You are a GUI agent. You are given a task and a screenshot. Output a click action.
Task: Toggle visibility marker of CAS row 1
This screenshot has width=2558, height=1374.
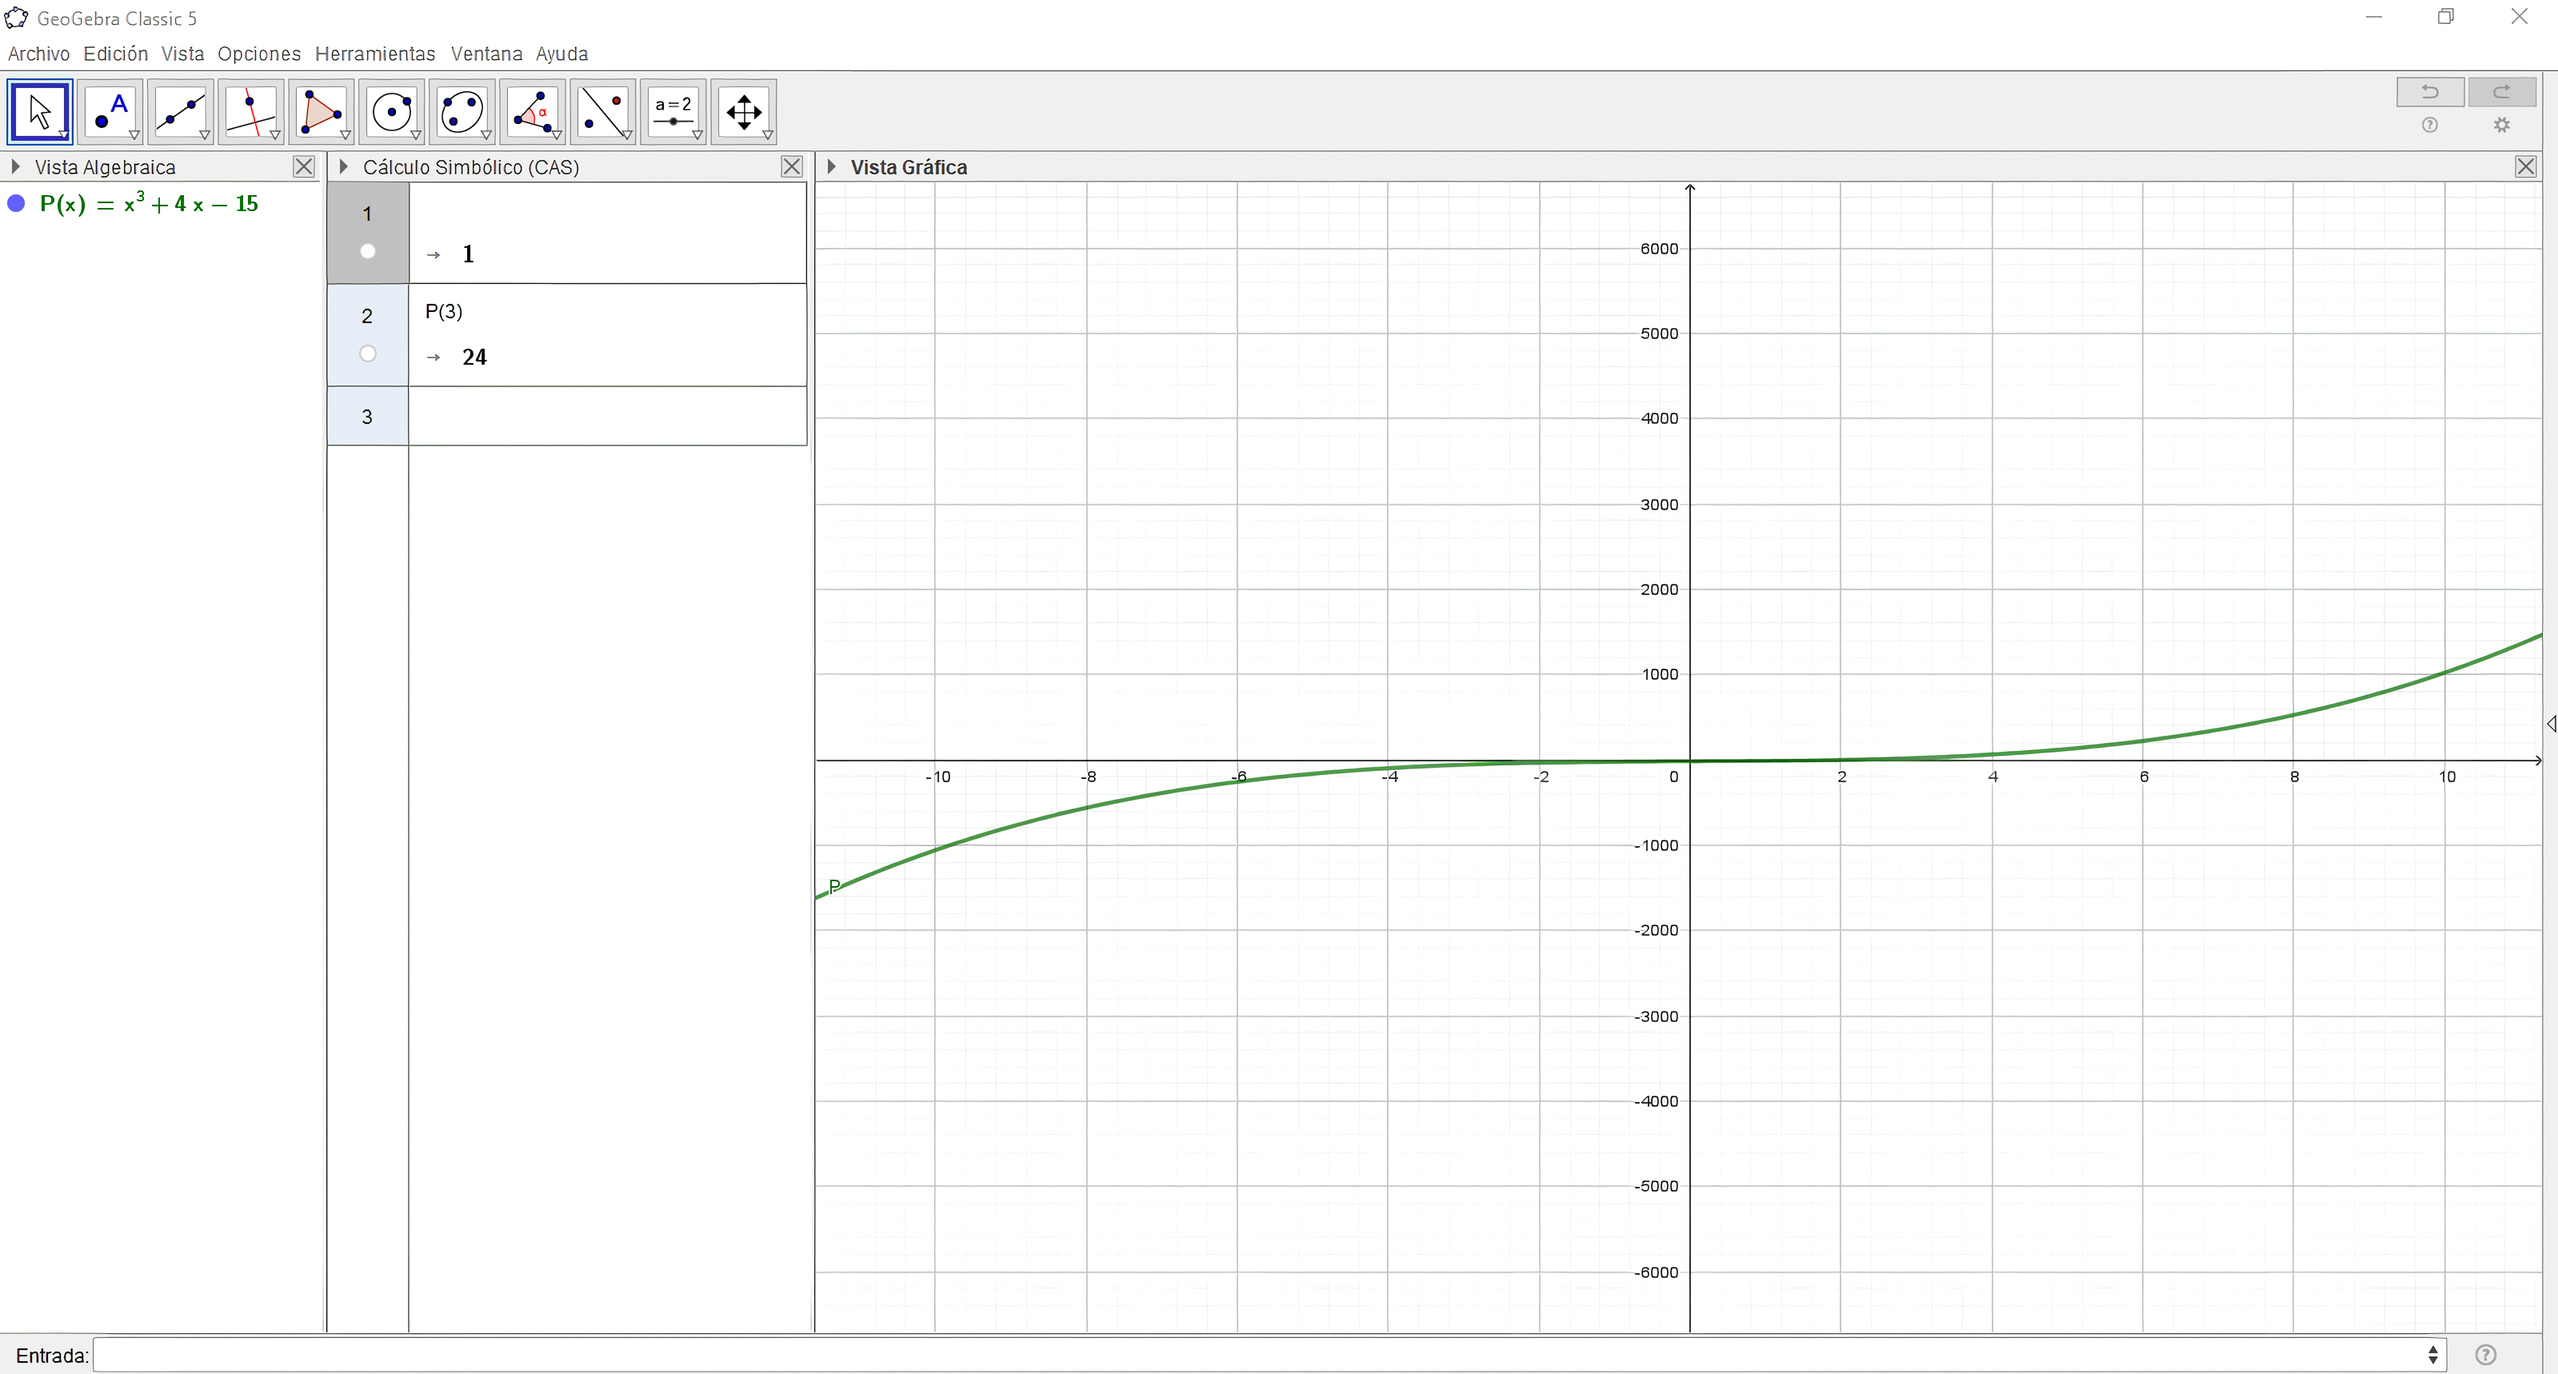368,252
